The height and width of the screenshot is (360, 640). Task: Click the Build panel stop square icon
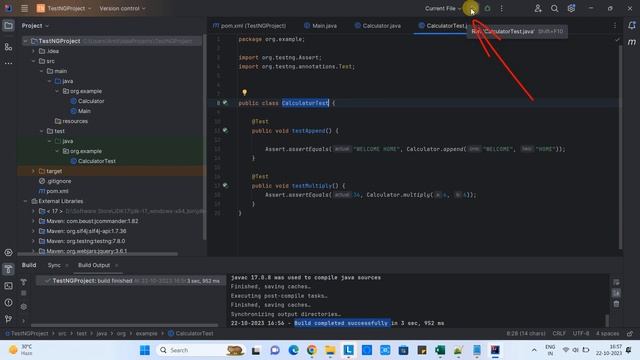[24, 293]
